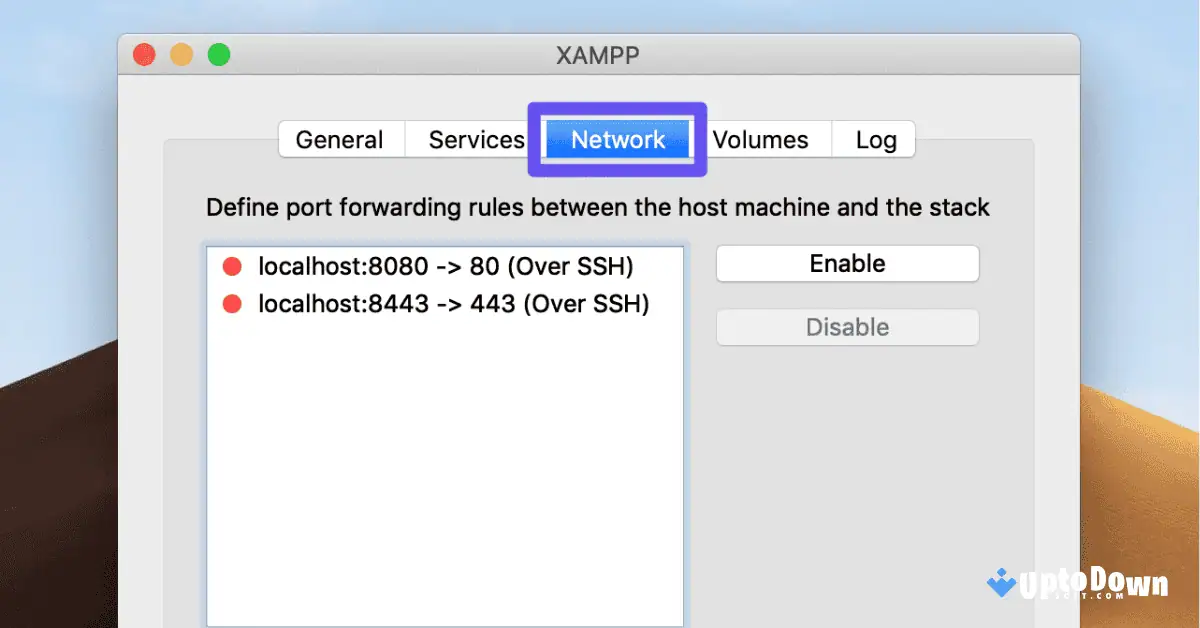
Task: View the Log tab
Action: point(873,139)
